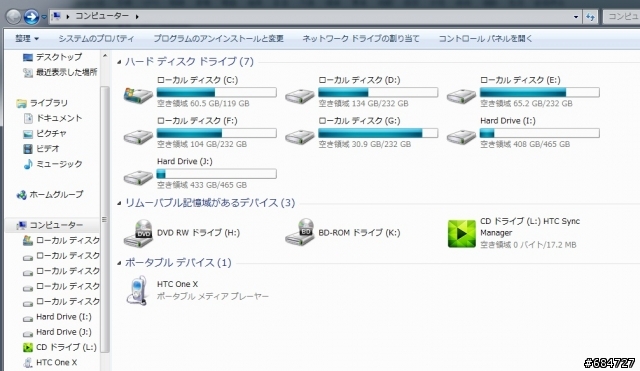
Task: Click コントロール パネルを開く
Action: coord(485,39)
